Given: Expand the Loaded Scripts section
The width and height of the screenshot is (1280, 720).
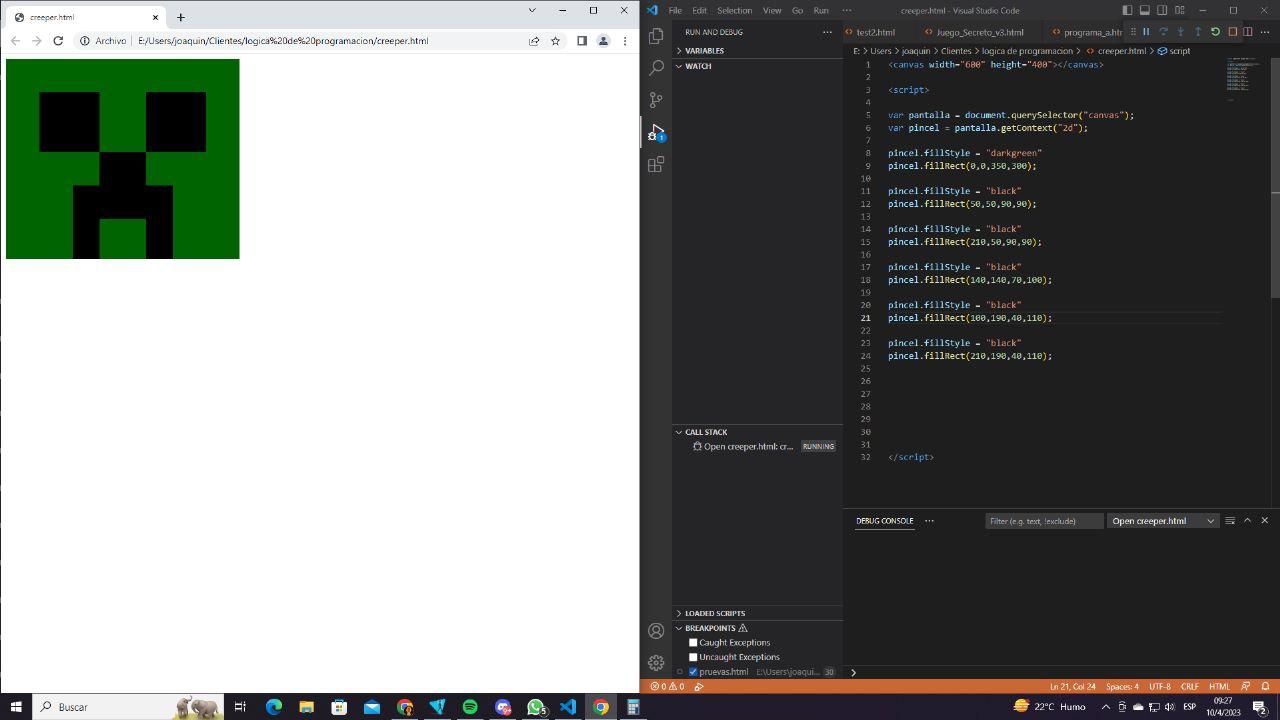Looking at the screenshot, I should coord(758,613).
